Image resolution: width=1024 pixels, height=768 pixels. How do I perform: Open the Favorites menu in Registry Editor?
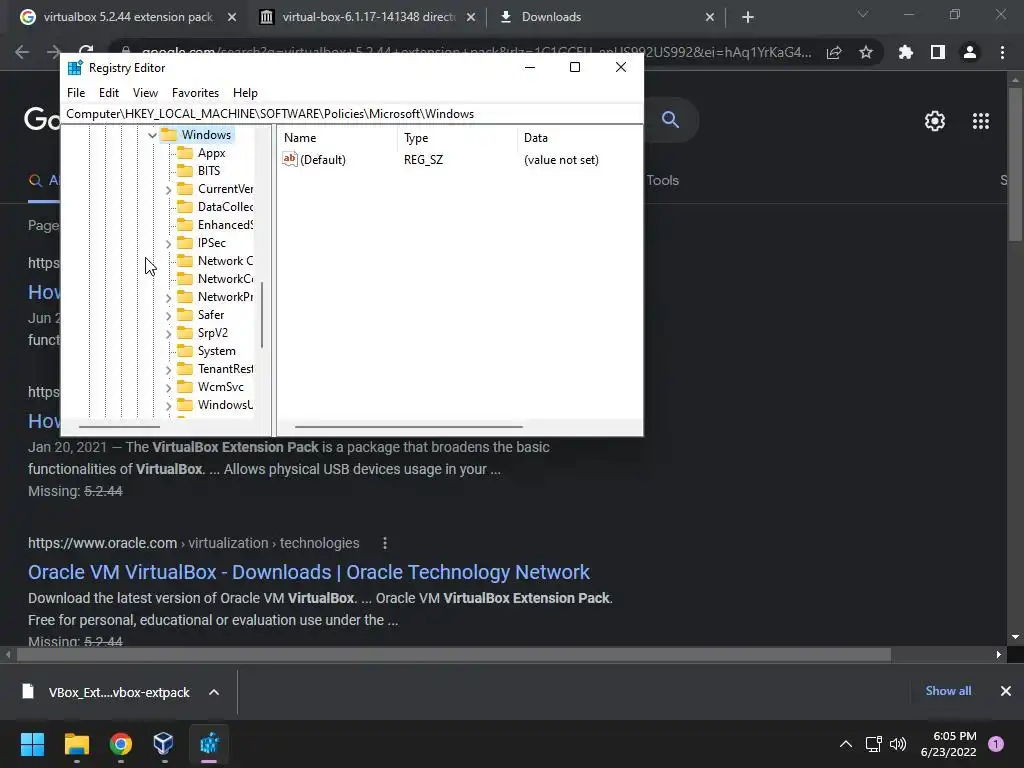(x=195, y=93)
